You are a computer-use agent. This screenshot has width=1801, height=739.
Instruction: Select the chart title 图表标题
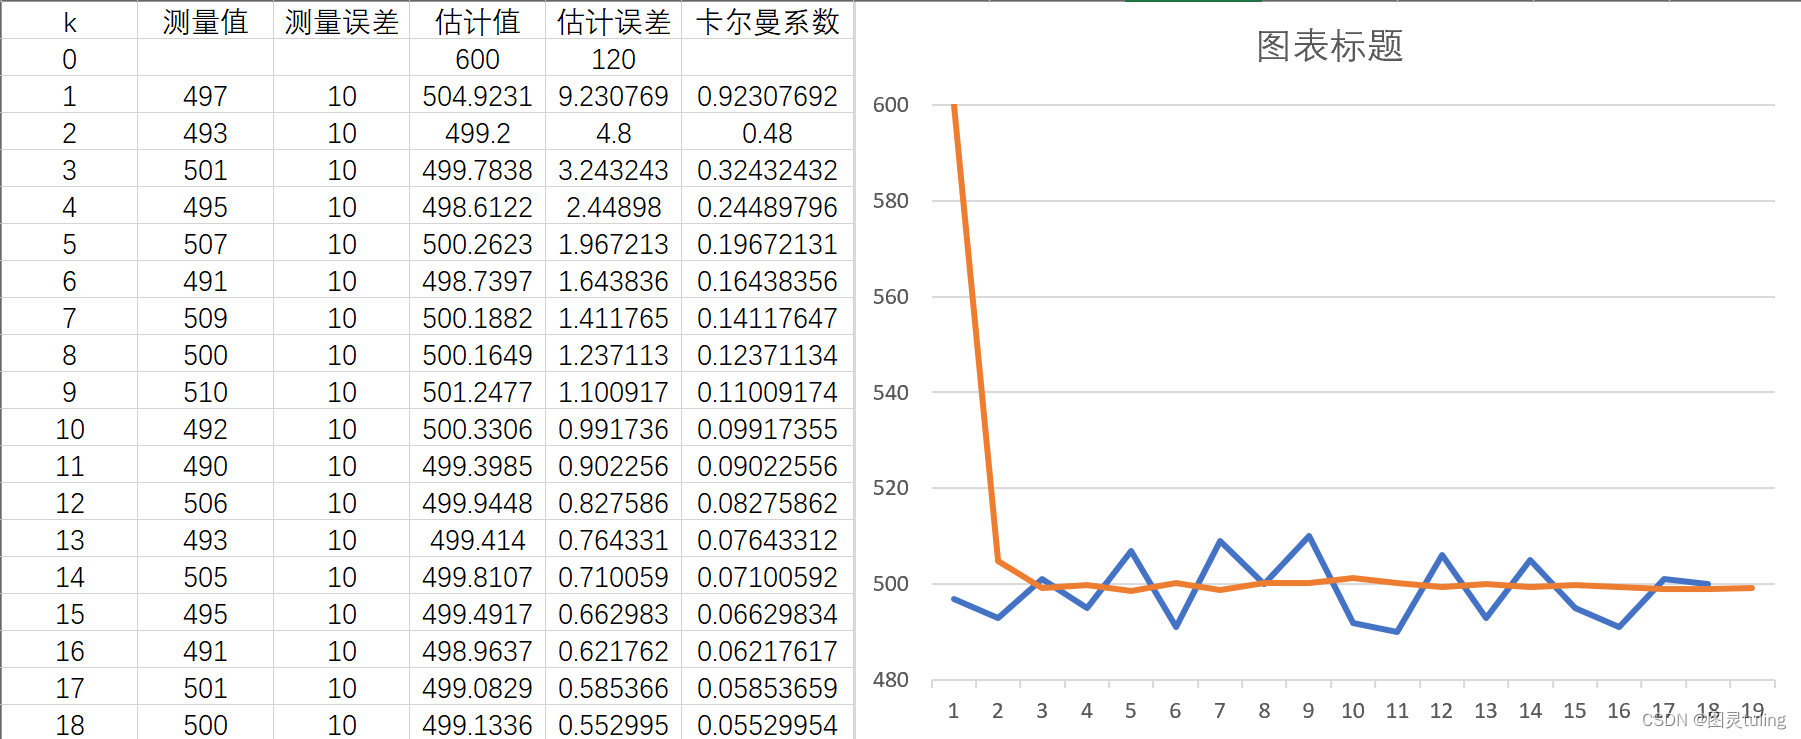pyautogui.click(x=1330, y=46)
